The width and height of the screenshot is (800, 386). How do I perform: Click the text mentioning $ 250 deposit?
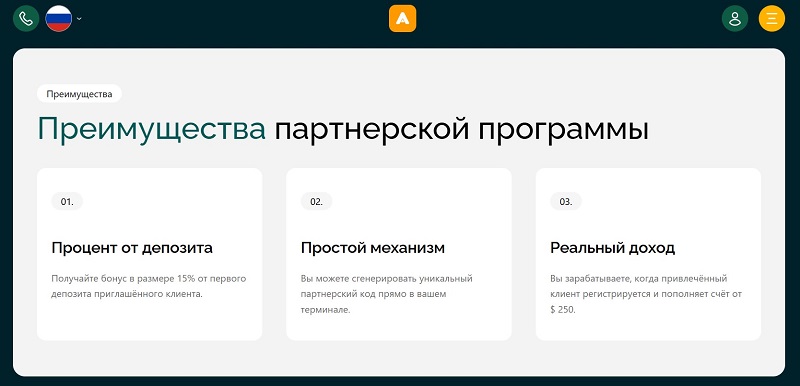[x=646, y=294]
